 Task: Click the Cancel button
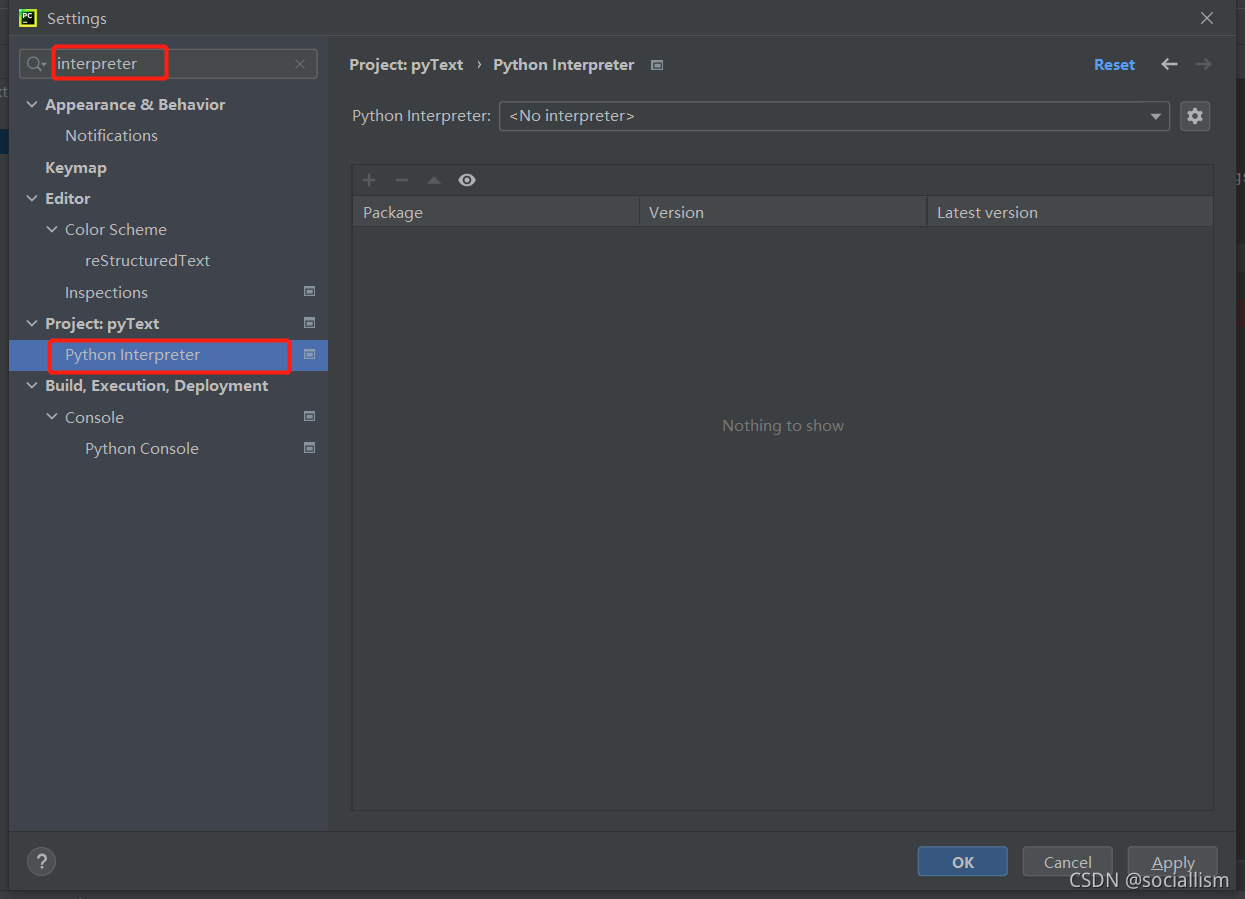coord(1067,862)
